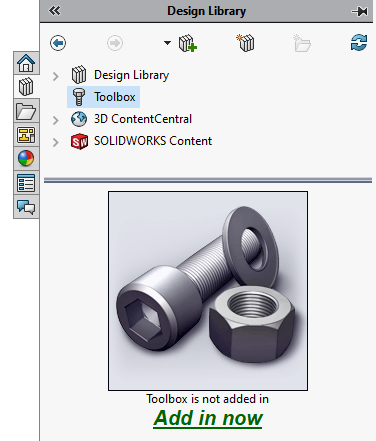Select the Design Library tab

26,87
